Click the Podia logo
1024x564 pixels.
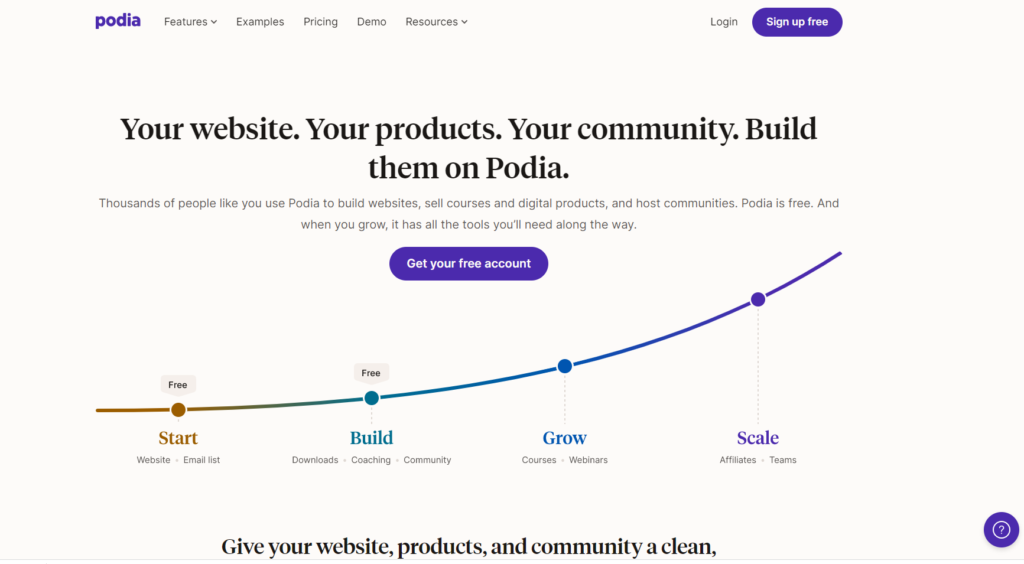coord(118,21)
